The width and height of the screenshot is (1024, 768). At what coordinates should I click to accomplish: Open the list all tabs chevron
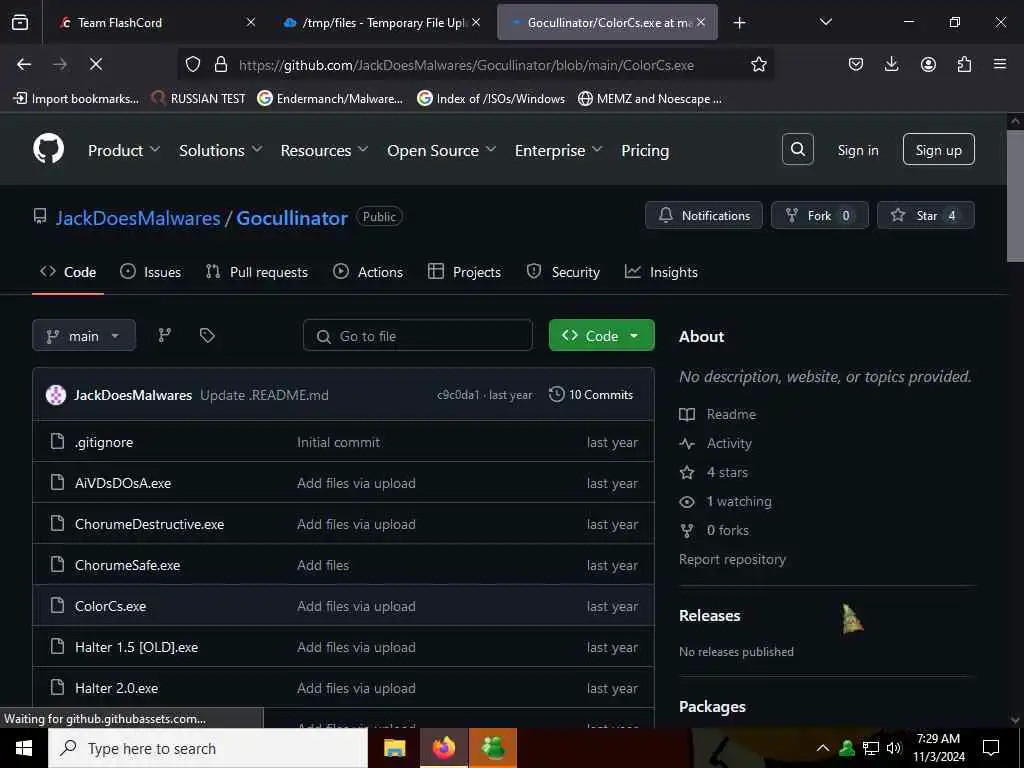(x=825, y=23)
